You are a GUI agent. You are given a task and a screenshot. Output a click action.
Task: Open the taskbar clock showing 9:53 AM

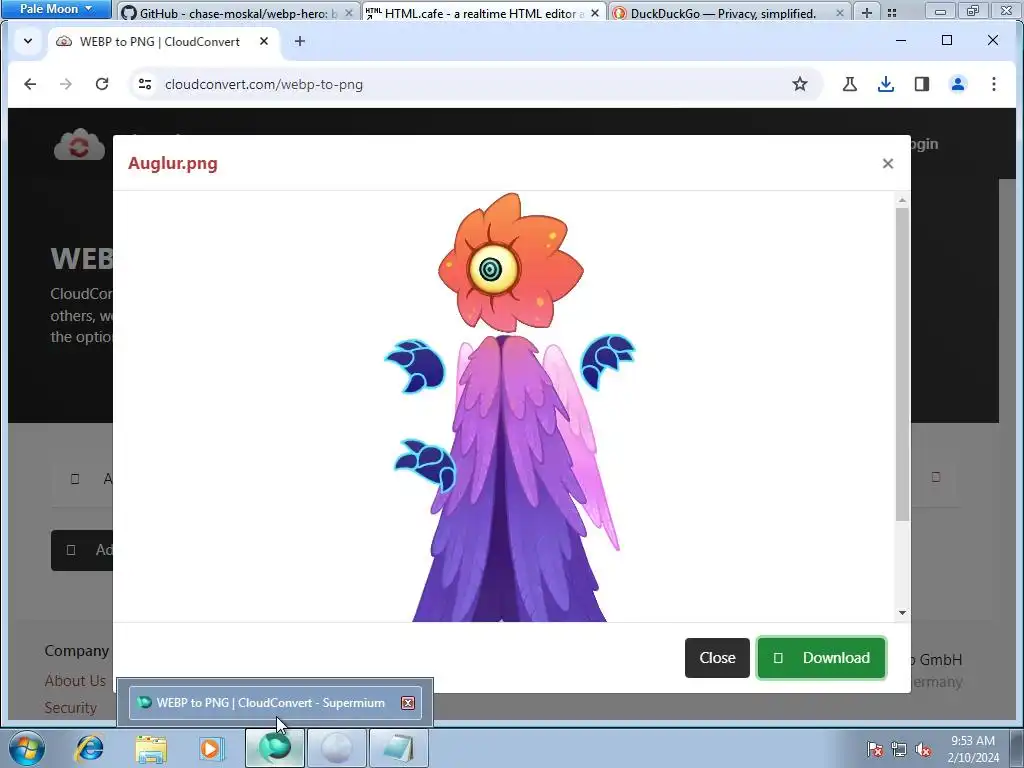[973, 748]
